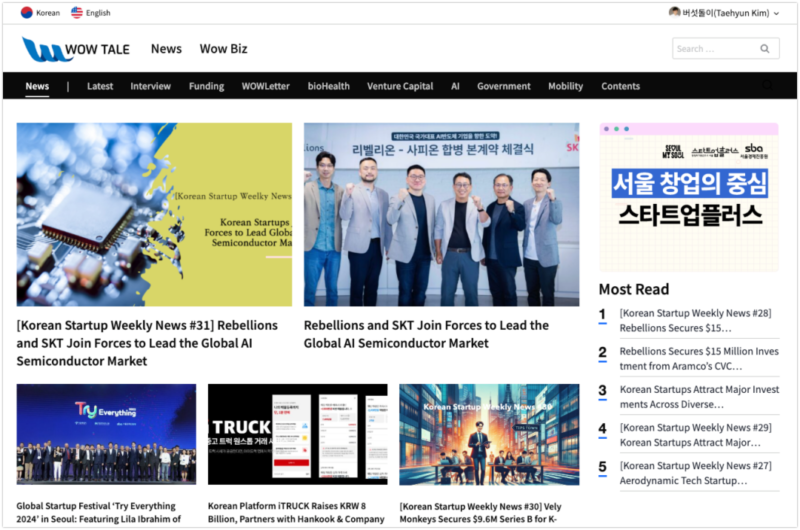The image size is (800, 530).
Task: Click the Seoul Startup Plus banner ad
Action: (x=689, y=197)
